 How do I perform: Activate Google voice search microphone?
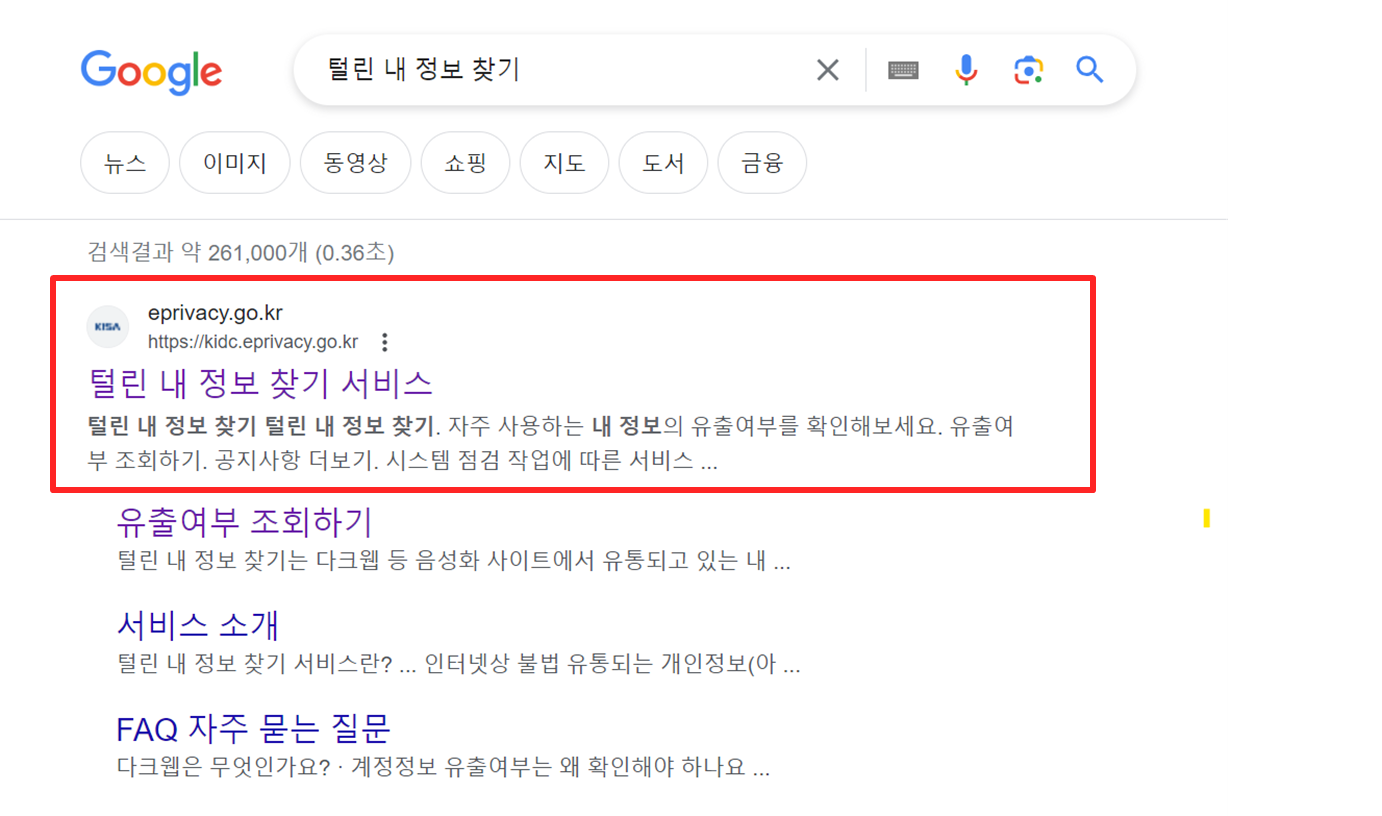(x=965, y=69)
